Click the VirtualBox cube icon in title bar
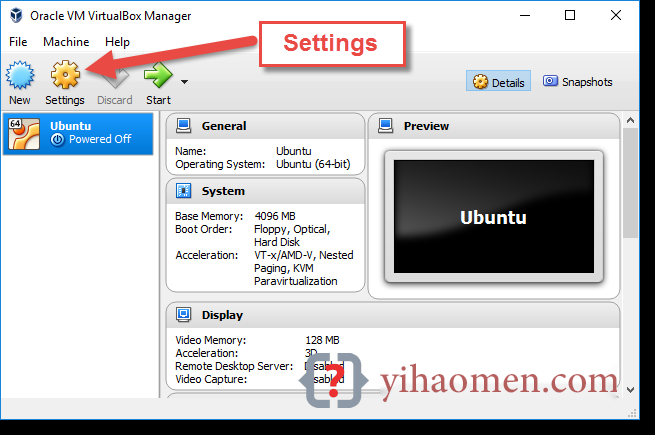This screenshot has width=655, height=435. 16,15
